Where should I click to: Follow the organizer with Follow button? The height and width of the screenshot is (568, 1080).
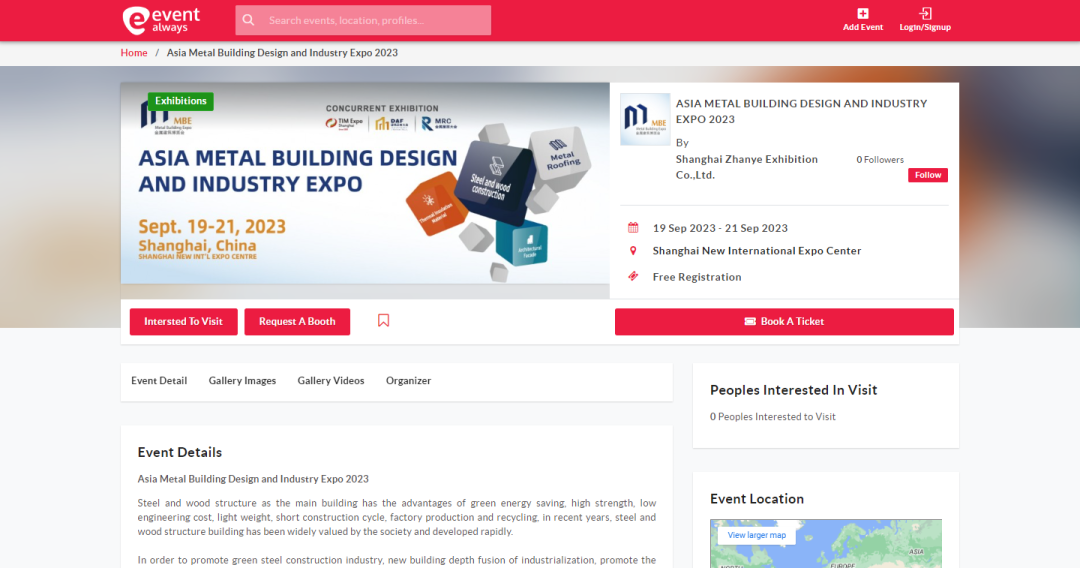coord(928,176)
